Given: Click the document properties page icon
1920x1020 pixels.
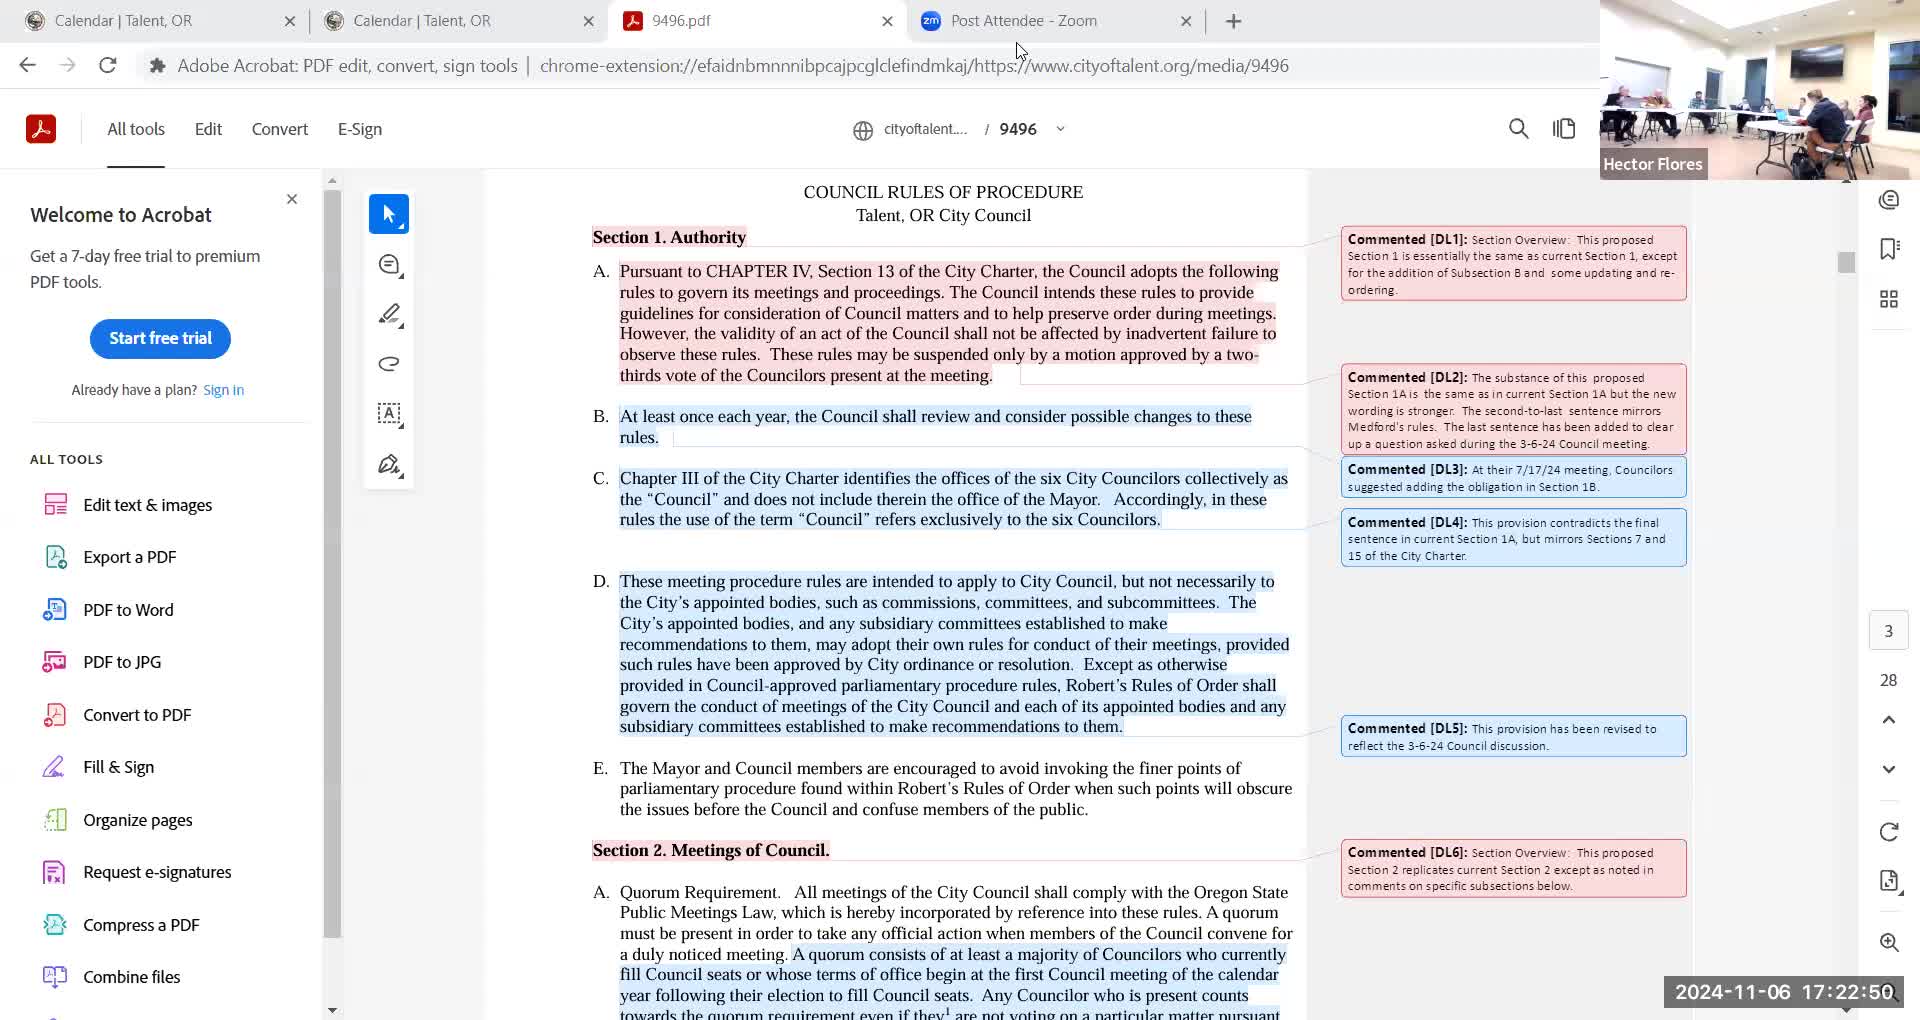Looking at the screenshot, I should click(1889, 881).
